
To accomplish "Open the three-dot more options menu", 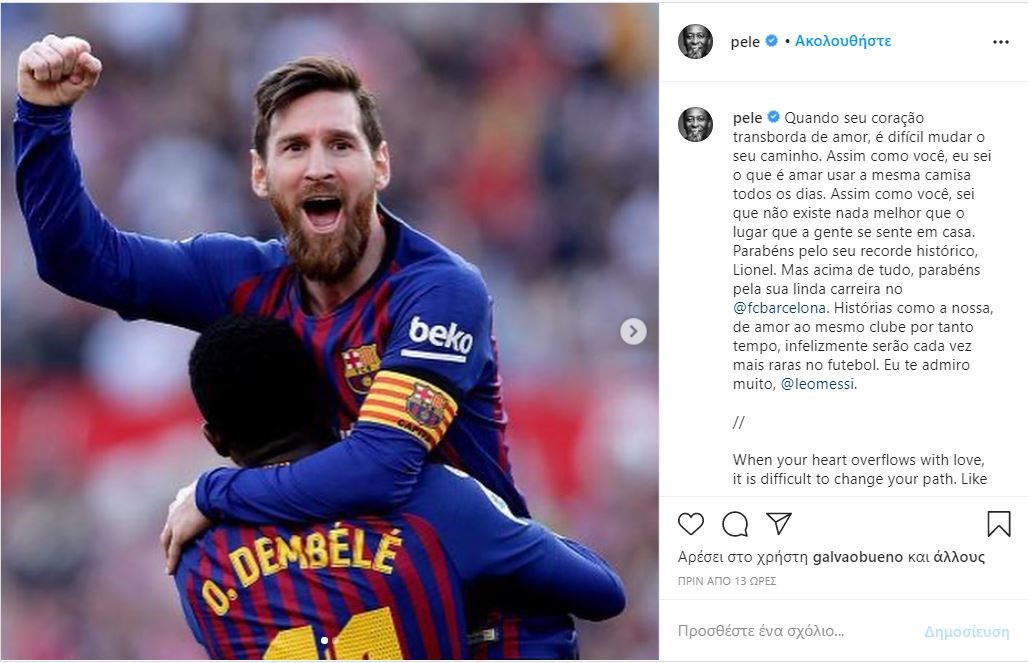I will (1000, 42).
